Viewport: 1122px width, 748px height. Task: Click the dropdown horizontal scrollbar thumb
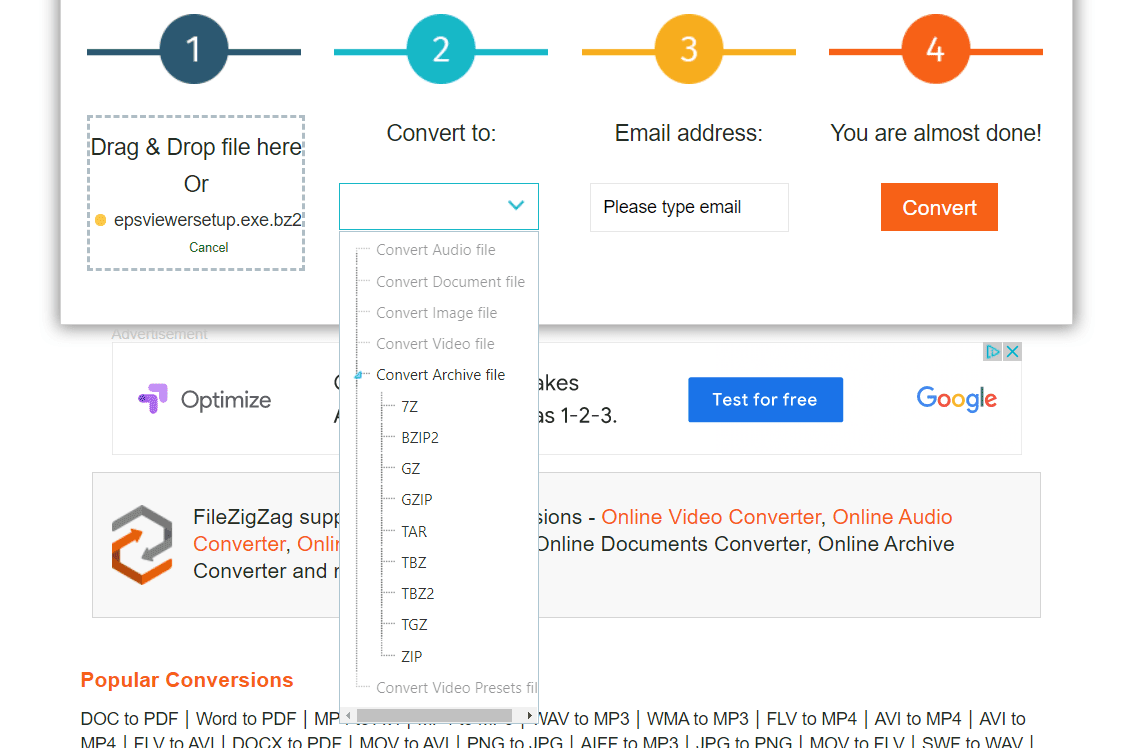pos(434,716)
